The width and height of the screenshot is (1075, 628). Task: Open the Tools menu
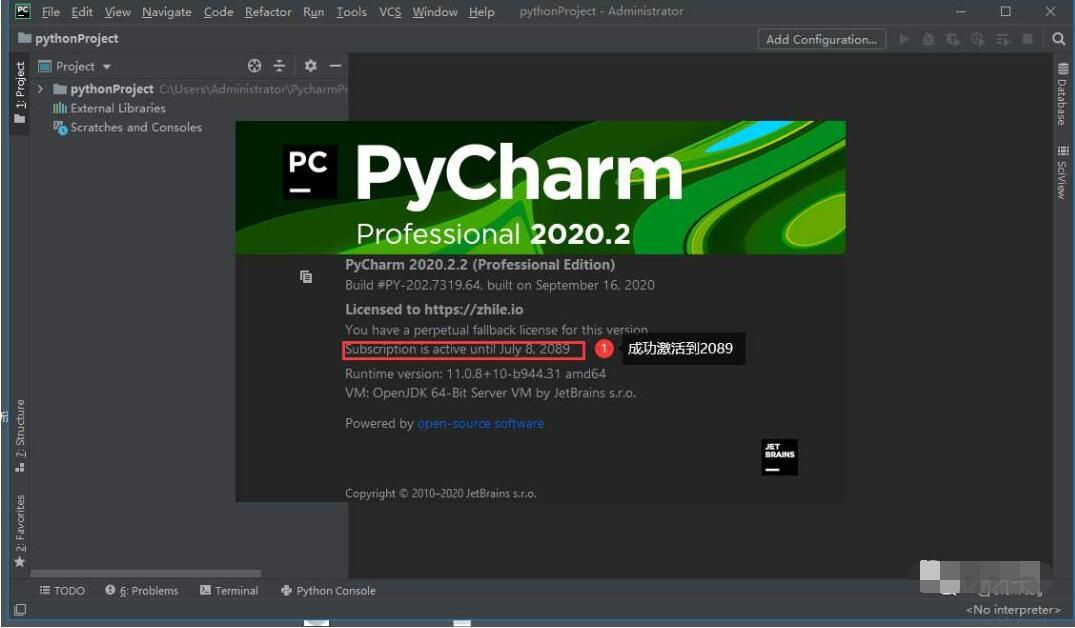click(x=351, y=12)
